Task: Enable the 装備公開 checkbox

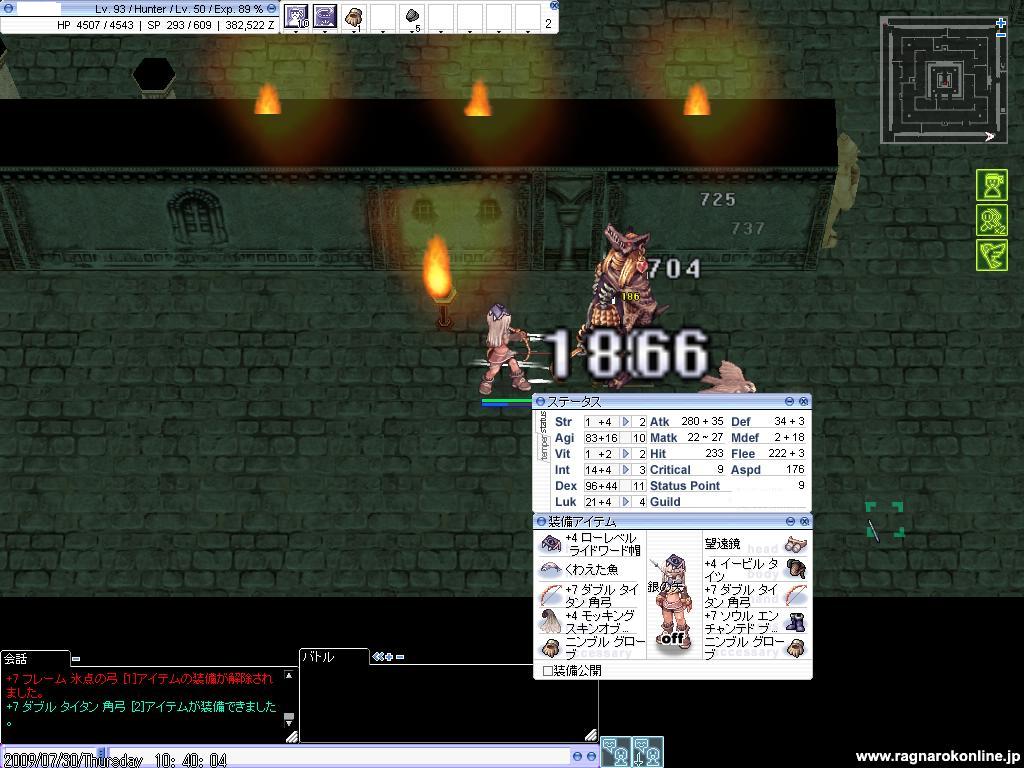Action: pos(547,671)
